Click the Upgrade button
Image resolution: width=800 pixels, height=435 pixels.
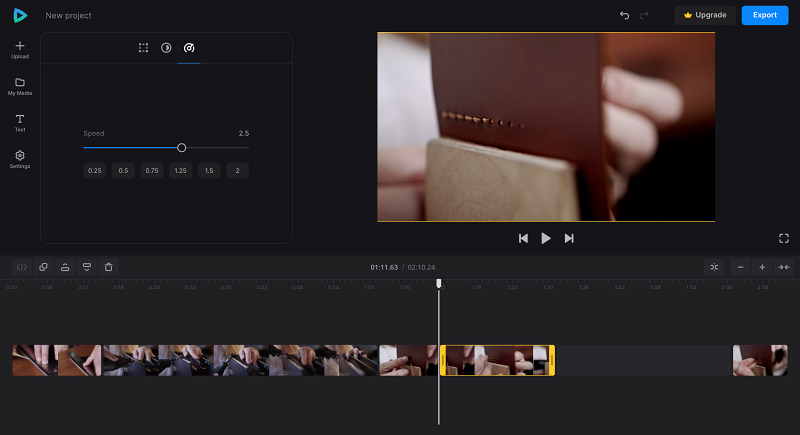pyautogui.click(x=705, y=15)
